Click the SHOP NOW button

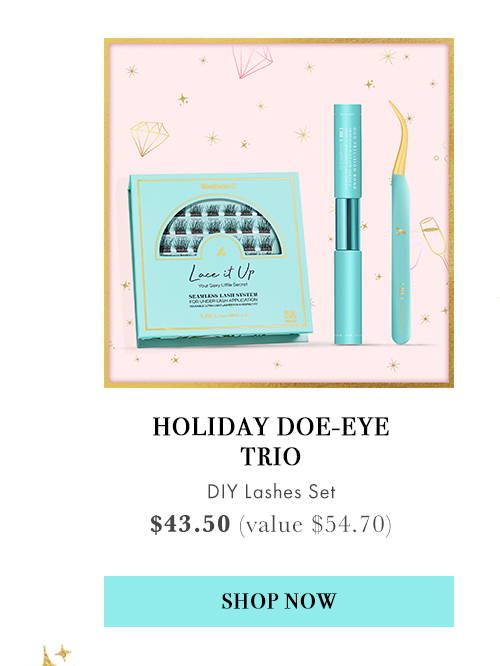click(x=279, y=601)
